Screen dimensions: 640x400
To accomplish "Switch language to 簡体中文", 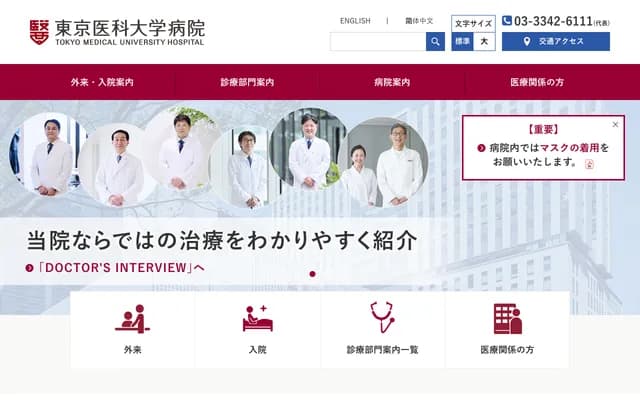I will tap(419, 21).
